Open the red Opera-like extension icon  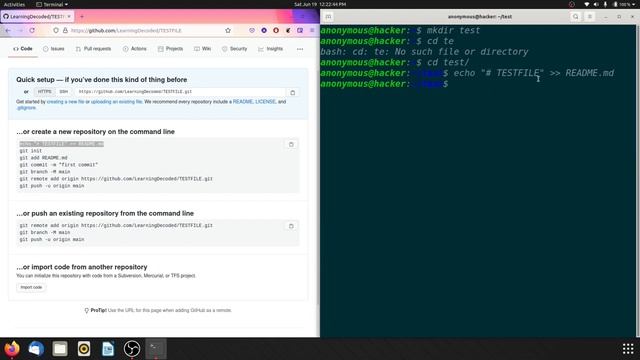point(276,31)
